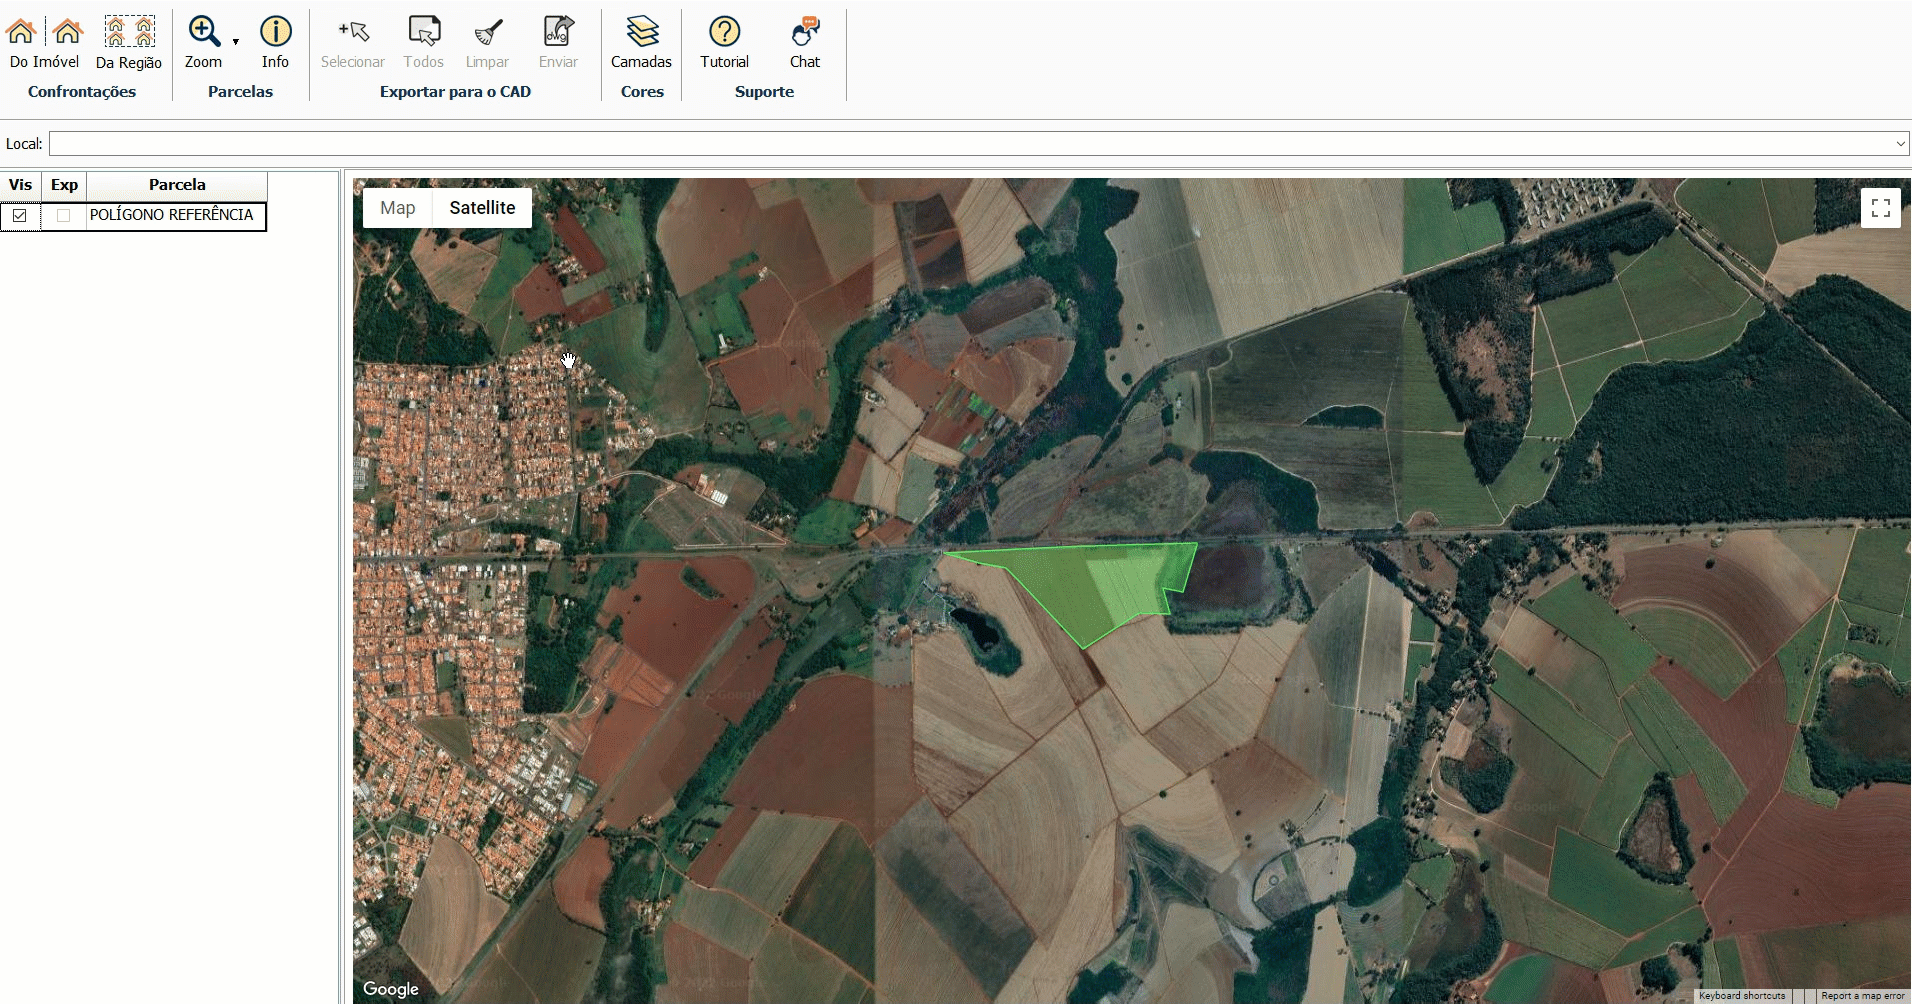
Task: Choose the Selecionar export tool
Action: tap(353, 33)
